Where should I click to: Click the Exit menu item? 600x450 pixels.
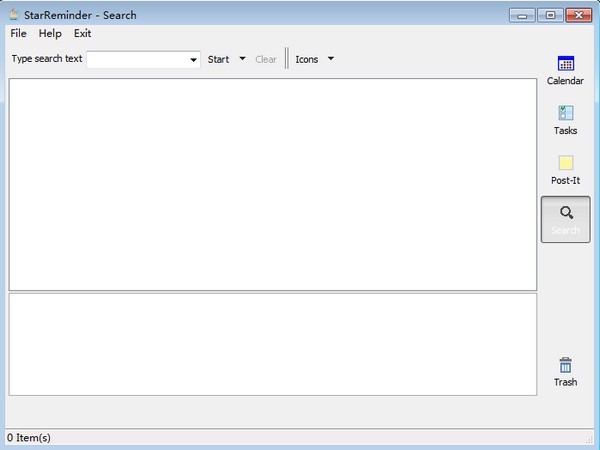82,33
